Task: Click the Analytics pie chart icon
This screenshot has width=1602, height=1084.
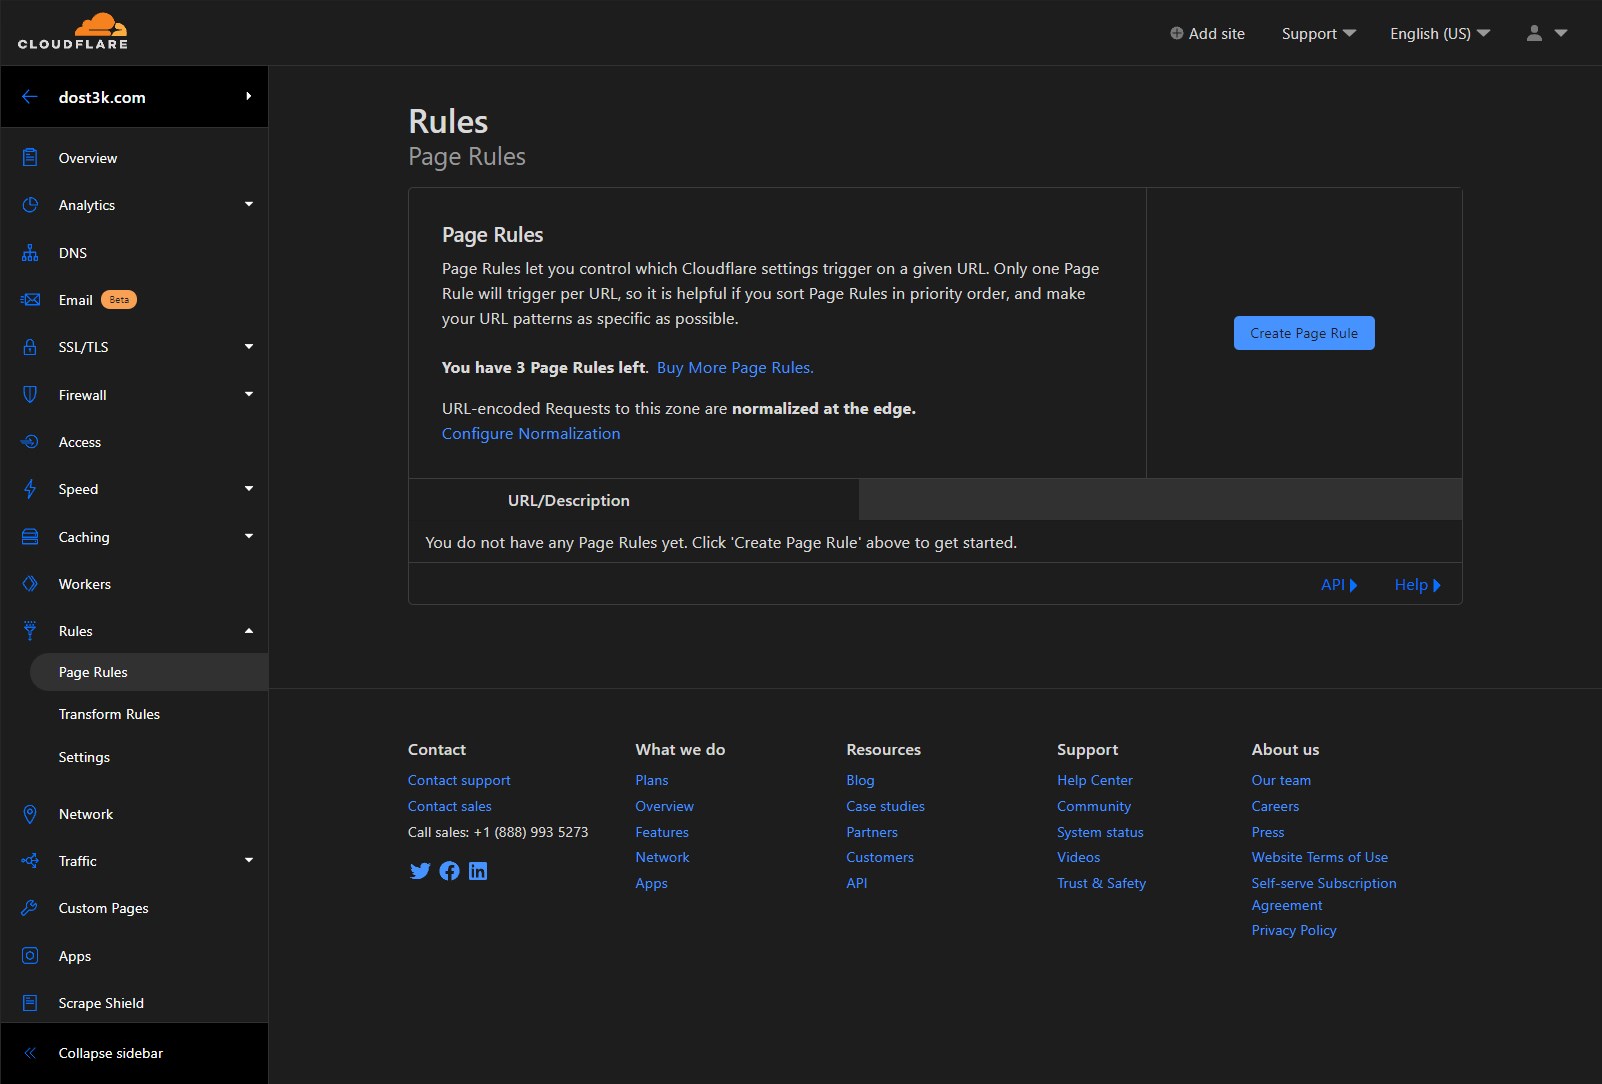Action: pos(30,205)
